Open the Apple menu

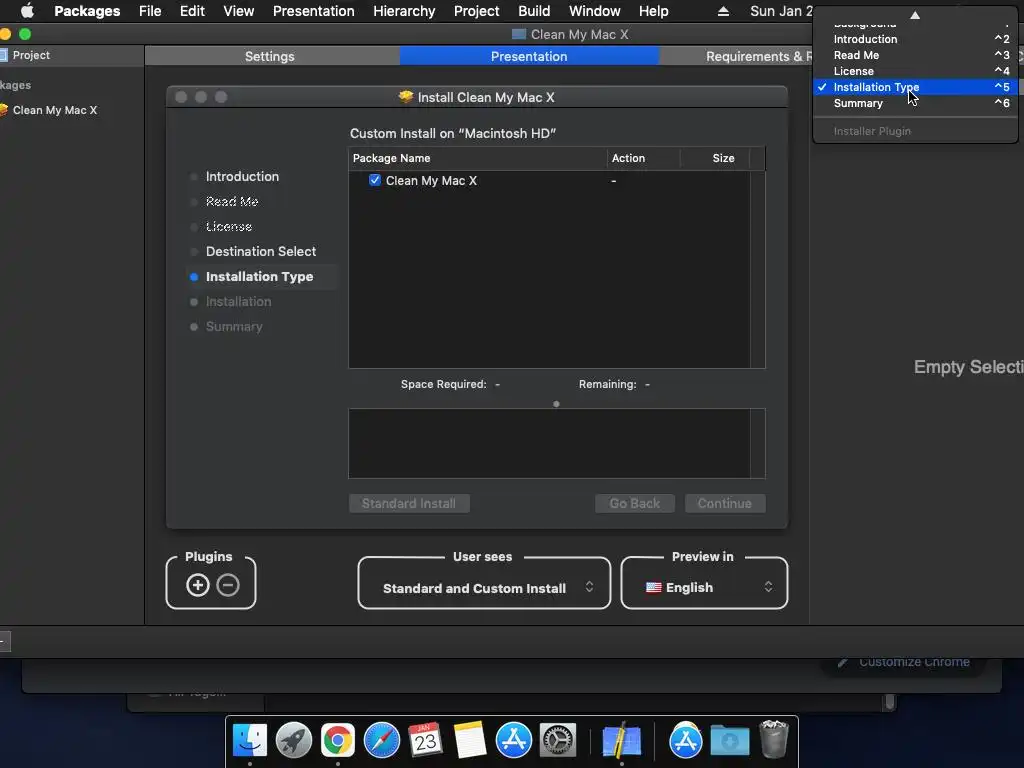click(x=27, y=11)
